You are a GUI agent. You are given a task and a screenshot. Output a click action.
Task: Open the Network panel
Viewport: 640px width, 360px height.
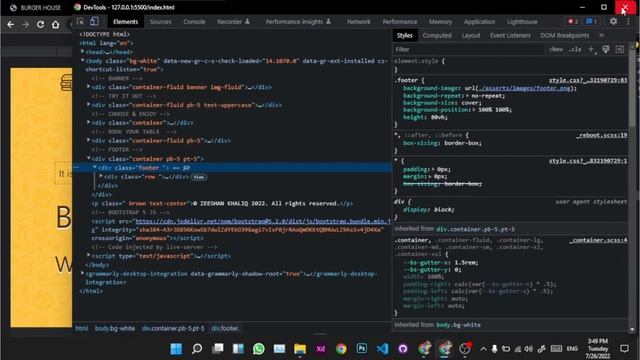click(x=358, y=22)
